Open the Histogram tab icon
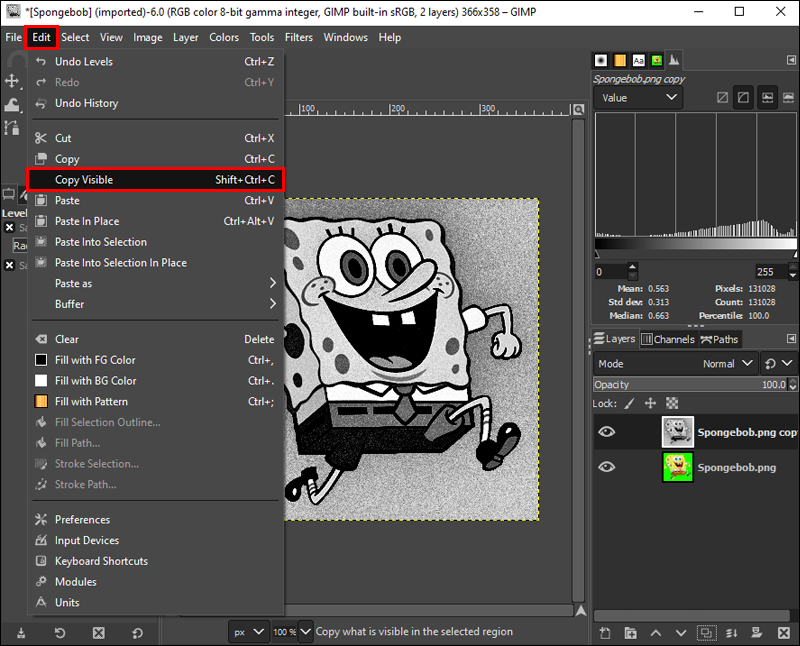The height and width of the screenshot is (646, 800). point(674,60)
